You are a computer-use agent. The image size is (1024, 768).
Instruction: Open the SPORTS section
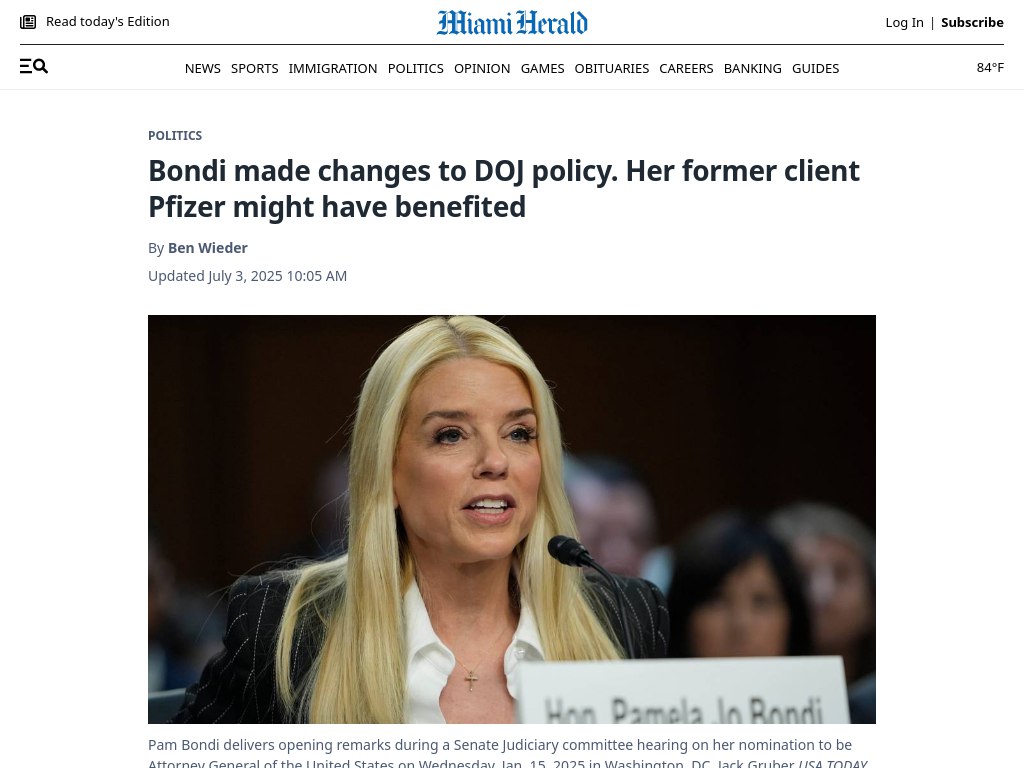(x=255, y=69)
